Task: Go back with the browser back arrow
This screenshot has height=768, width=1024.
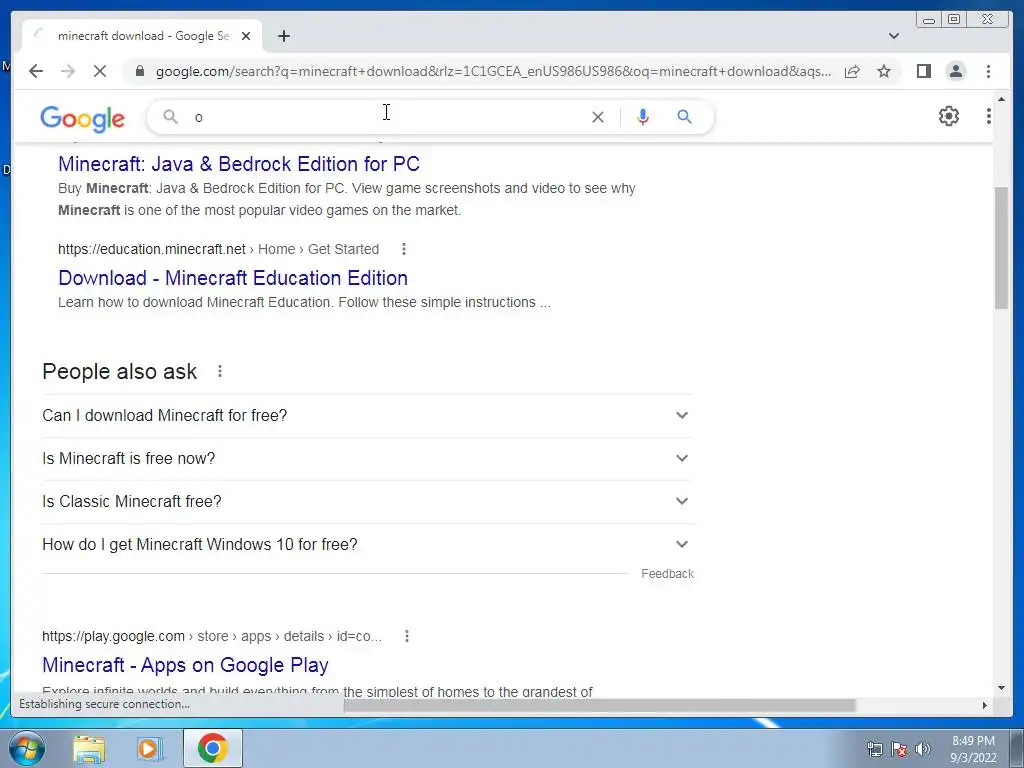Action: click(36, 71)
